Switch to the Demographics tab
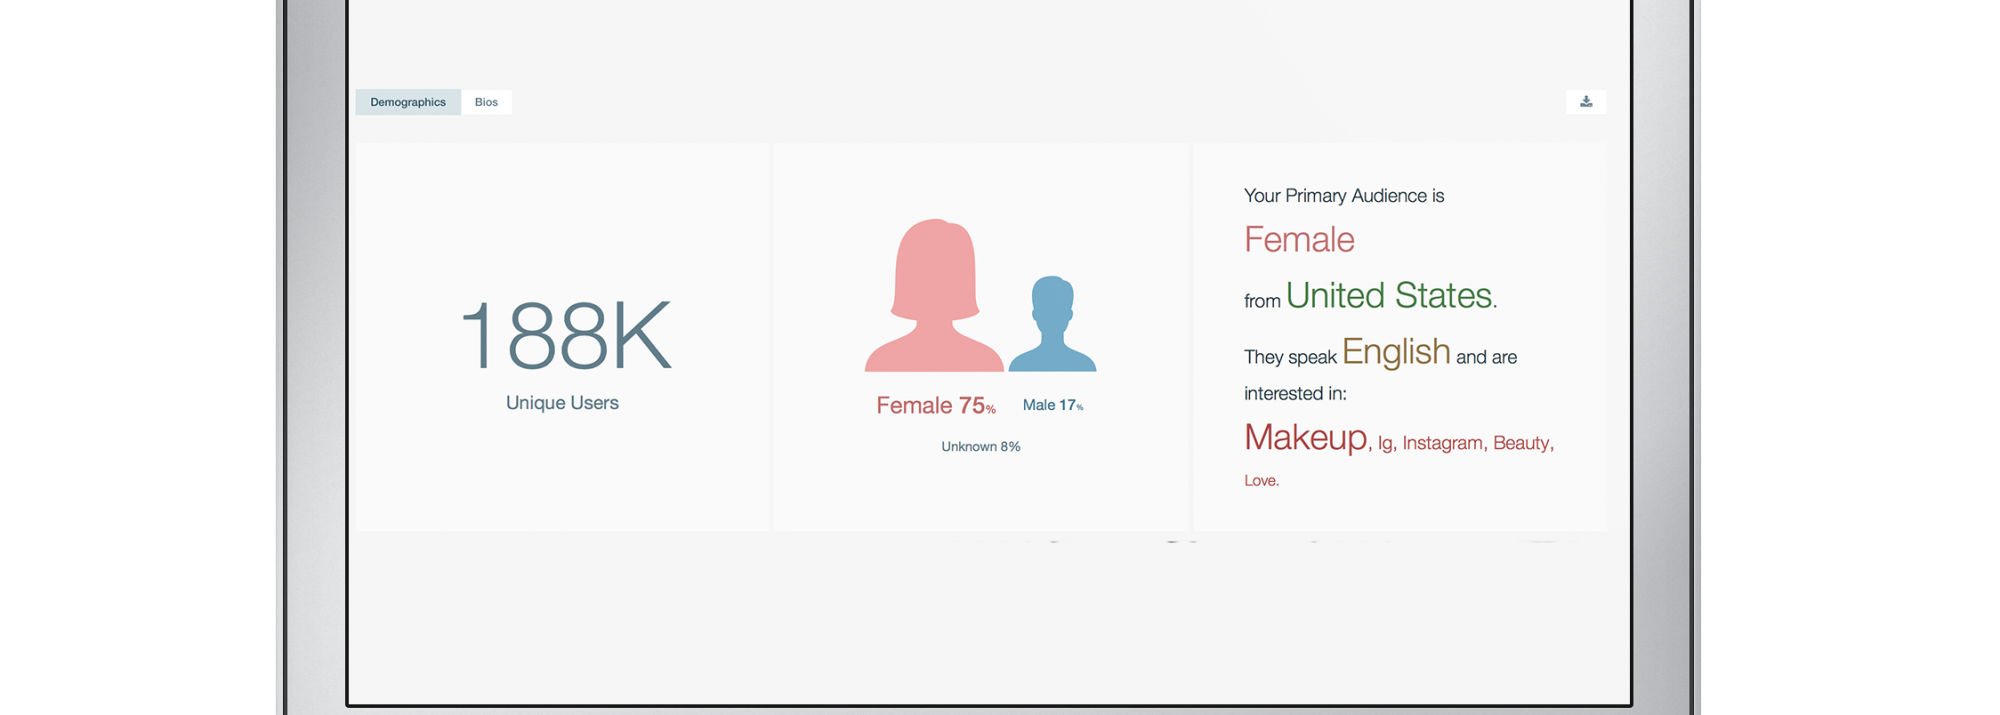 (x=408, y=102)
